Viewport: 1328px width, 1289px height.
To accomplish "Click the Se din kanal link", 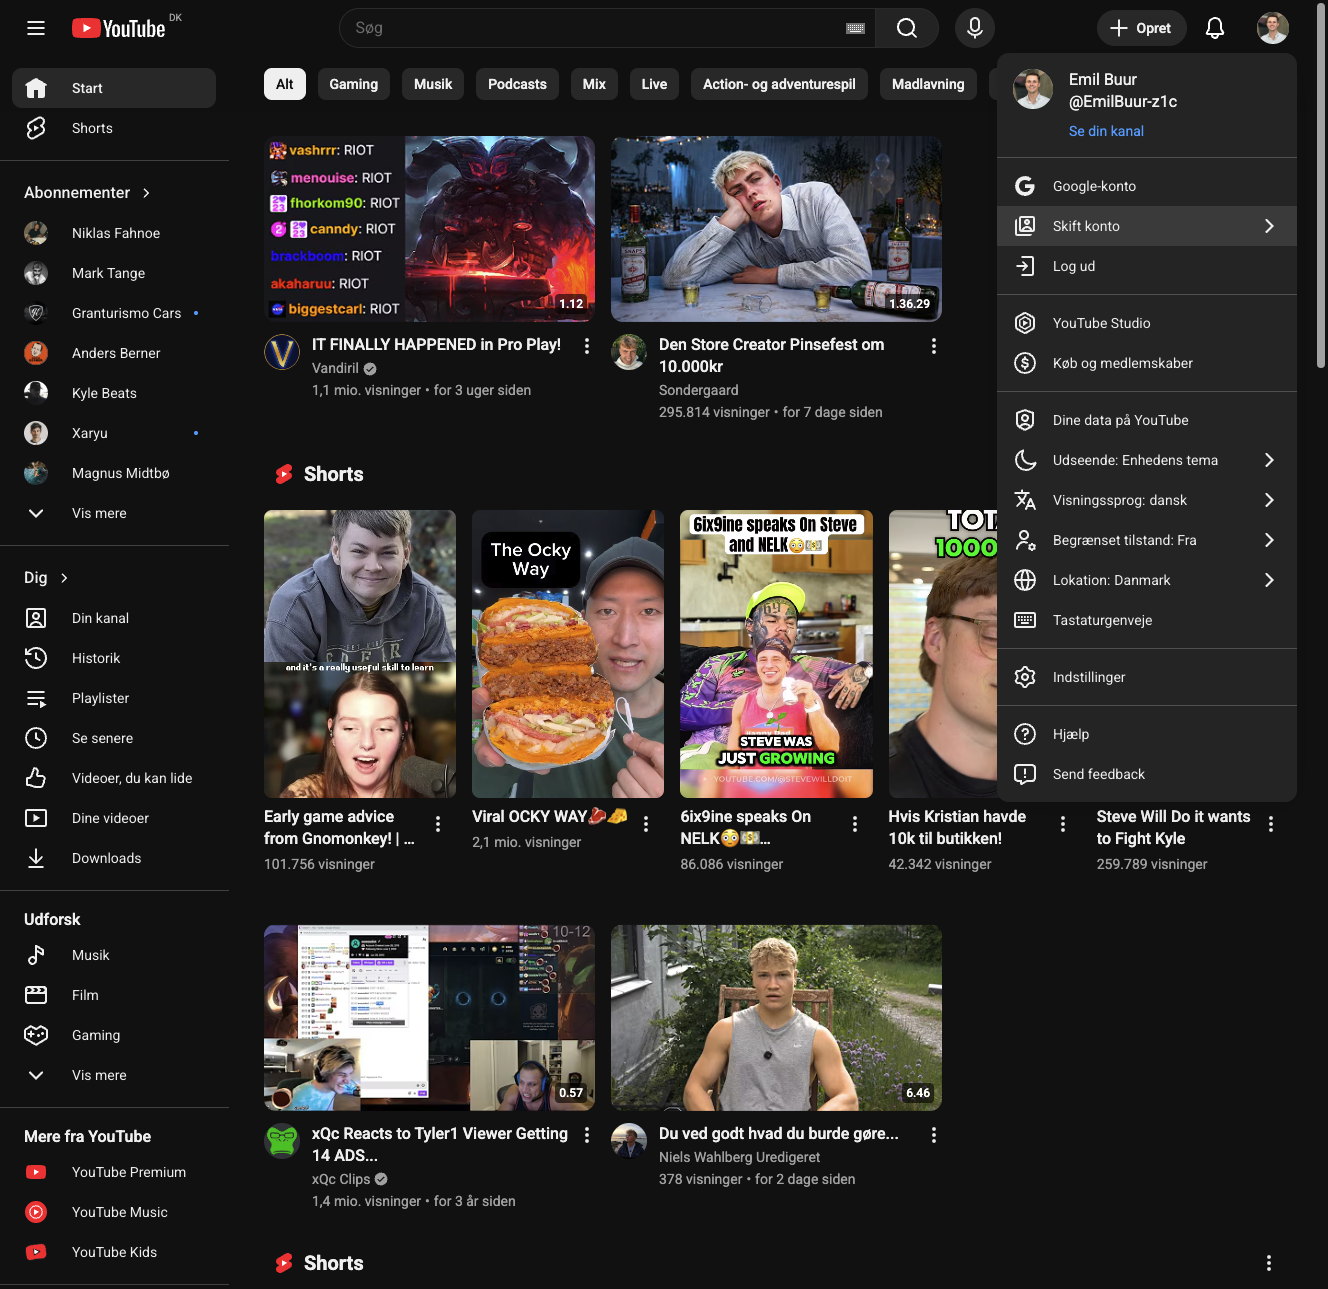I will point(1106,131).
